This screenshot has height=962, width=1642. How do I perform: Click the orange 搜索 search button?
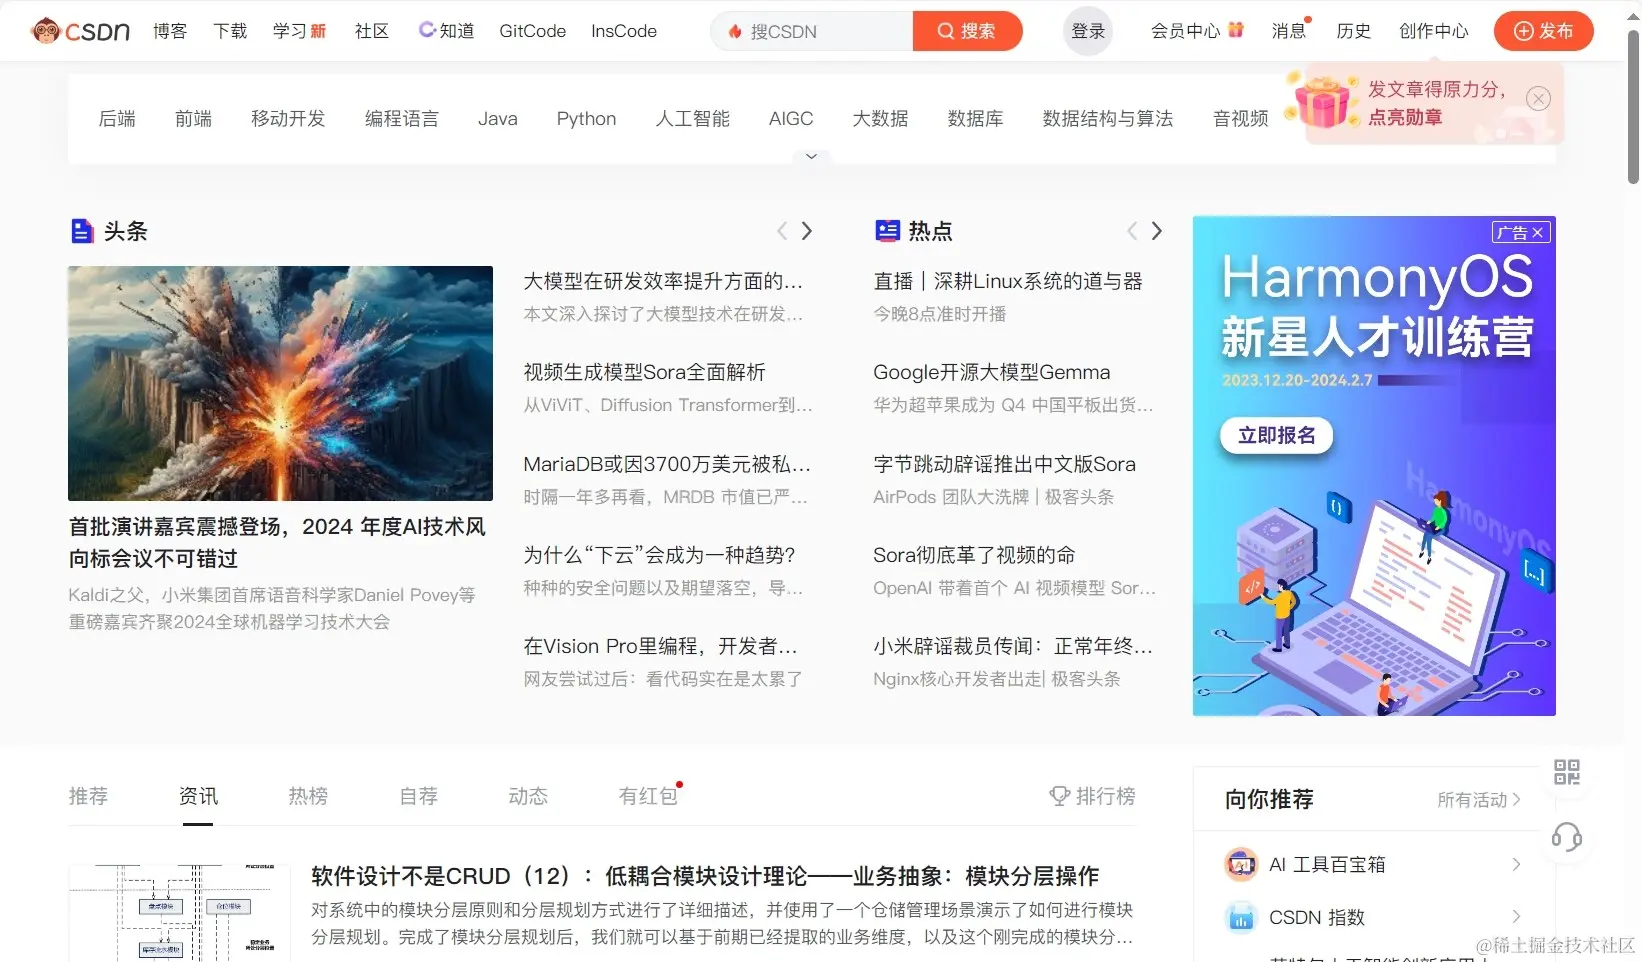click(x=967, y=31)
